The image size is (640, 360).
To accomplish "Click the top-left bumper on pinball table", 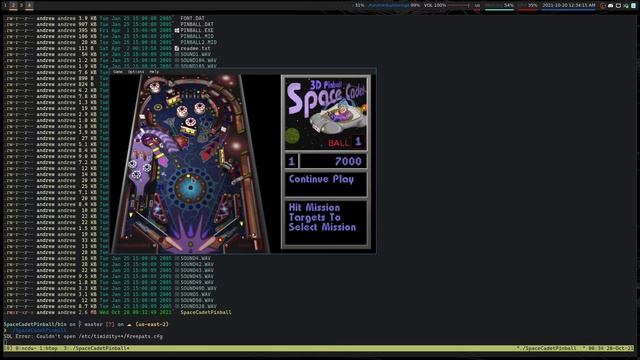I will tap(155, 87).
